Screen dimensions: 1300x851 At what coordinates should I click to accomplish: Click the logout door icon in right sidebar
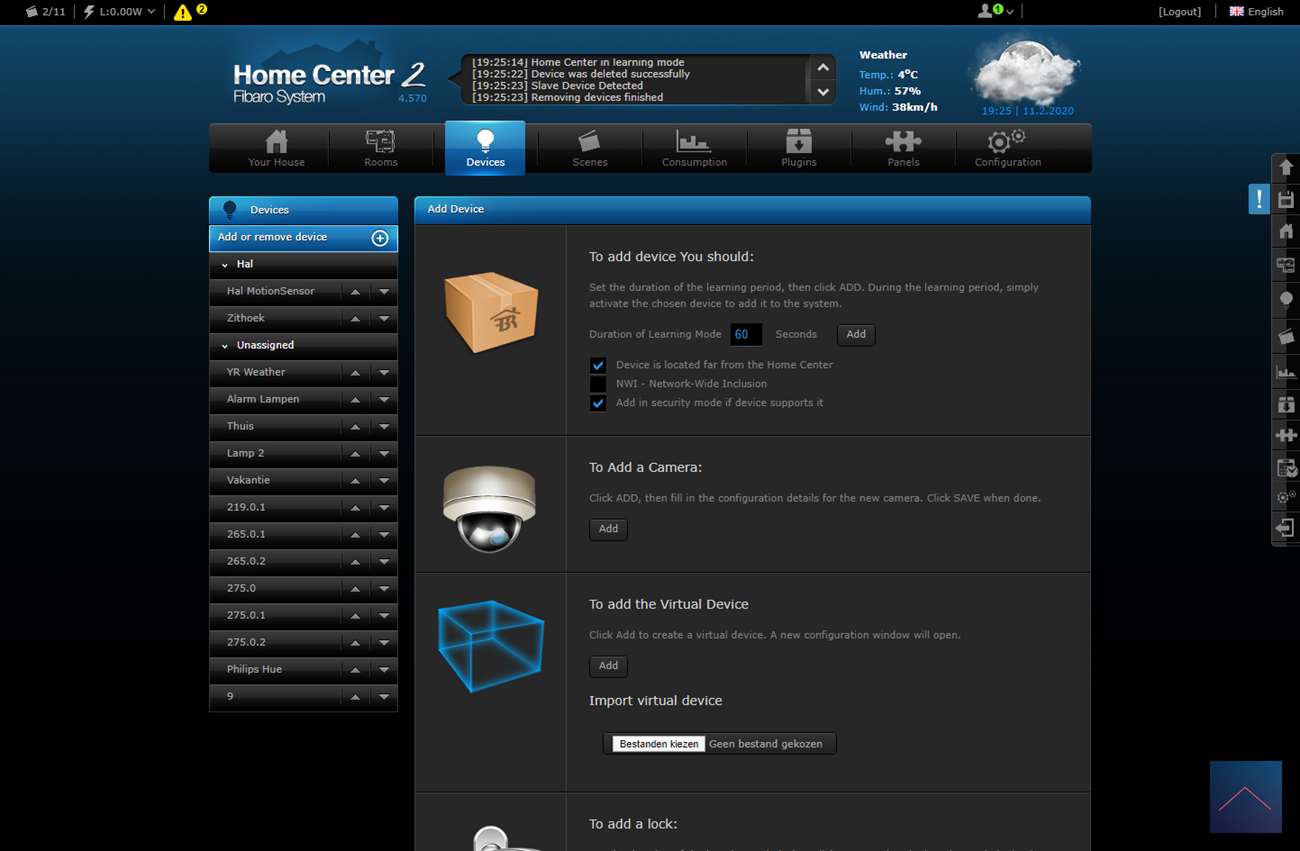click(1286, 528)
